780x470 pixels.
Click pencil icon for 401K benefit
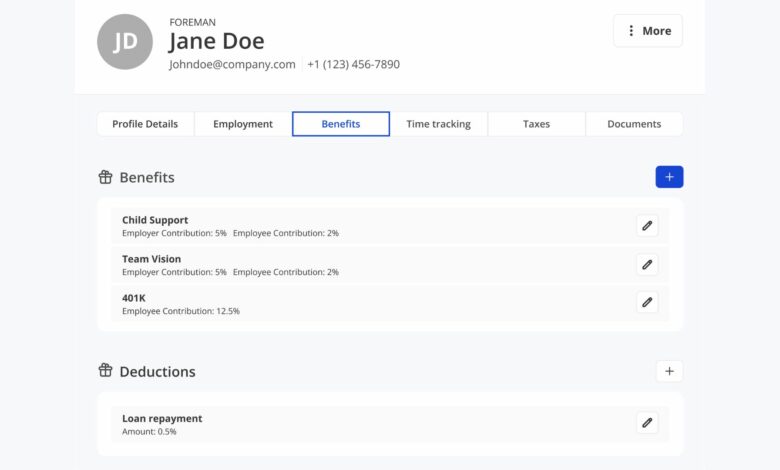pos(647,302)
